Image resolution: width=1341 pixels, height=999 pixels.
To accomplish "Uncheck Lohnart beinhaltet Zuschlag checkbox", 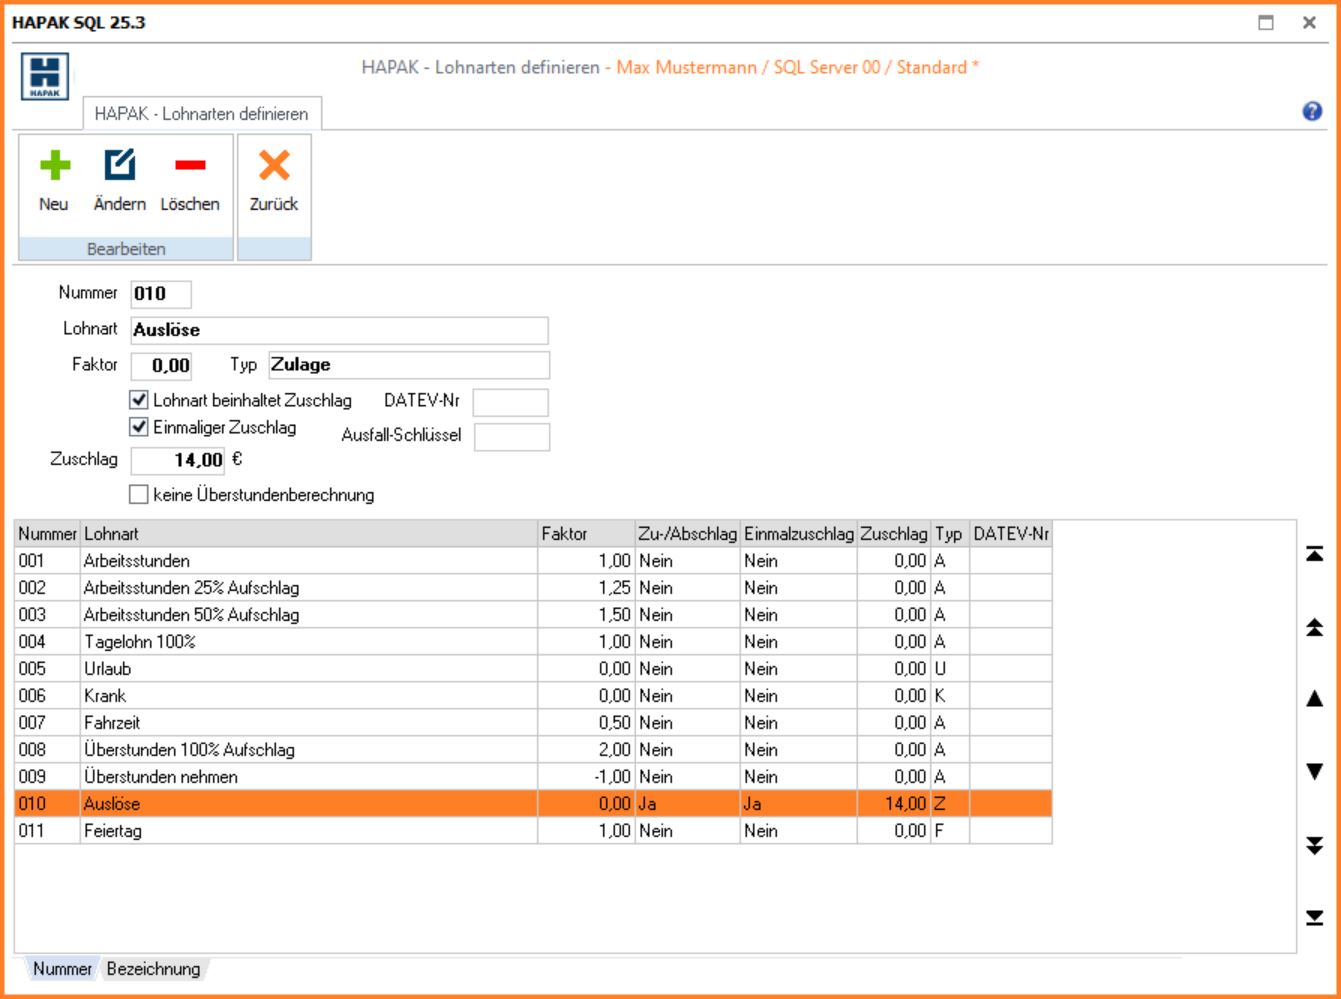I will (x=139, y=400).
